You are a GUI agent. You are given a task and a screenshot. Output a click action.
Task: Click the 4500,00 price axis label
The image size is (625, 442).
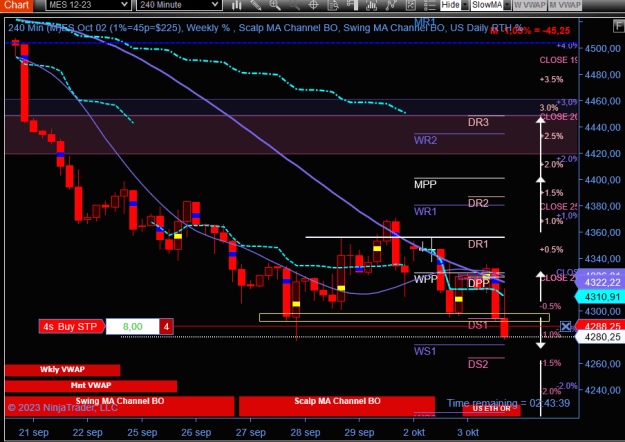coord(602,49)
